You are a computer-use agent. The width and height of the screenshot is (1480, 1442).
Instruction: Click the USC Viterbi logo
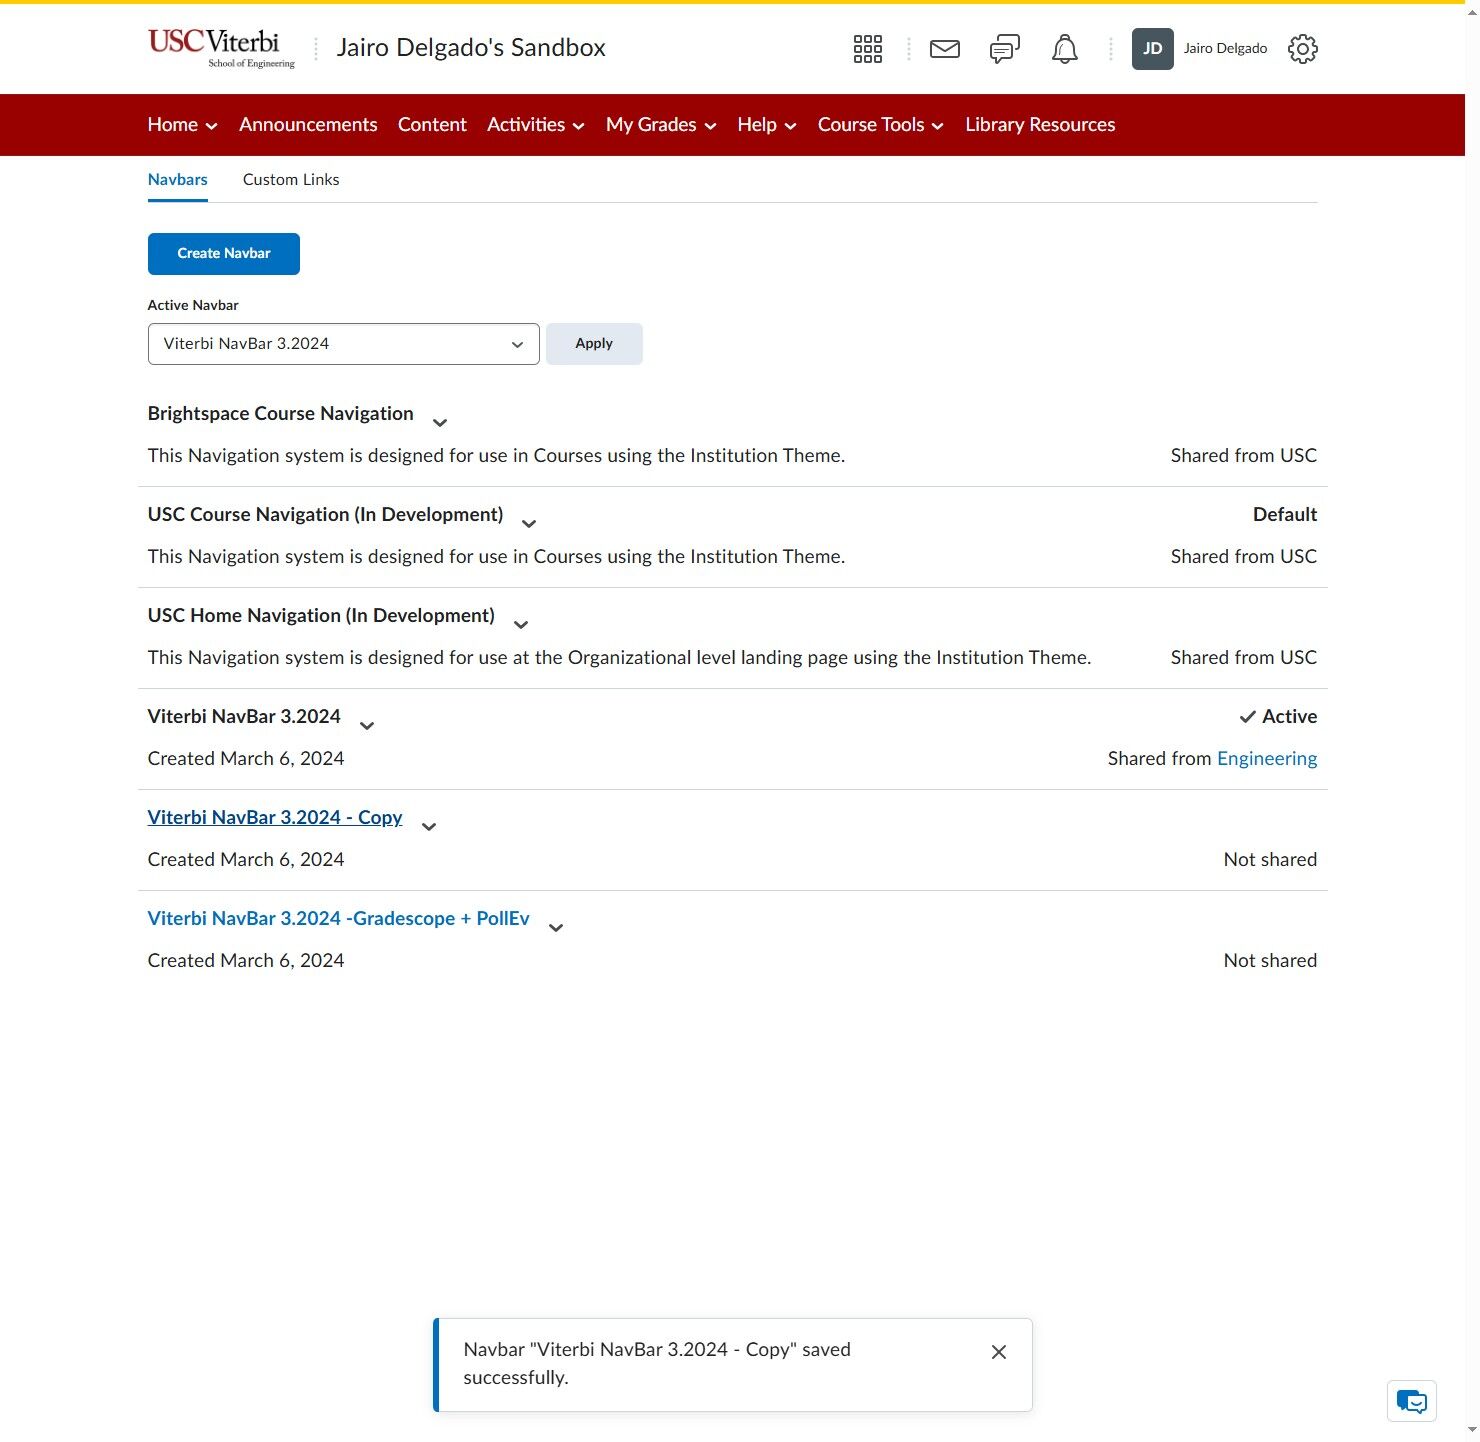tap(221, 48)
